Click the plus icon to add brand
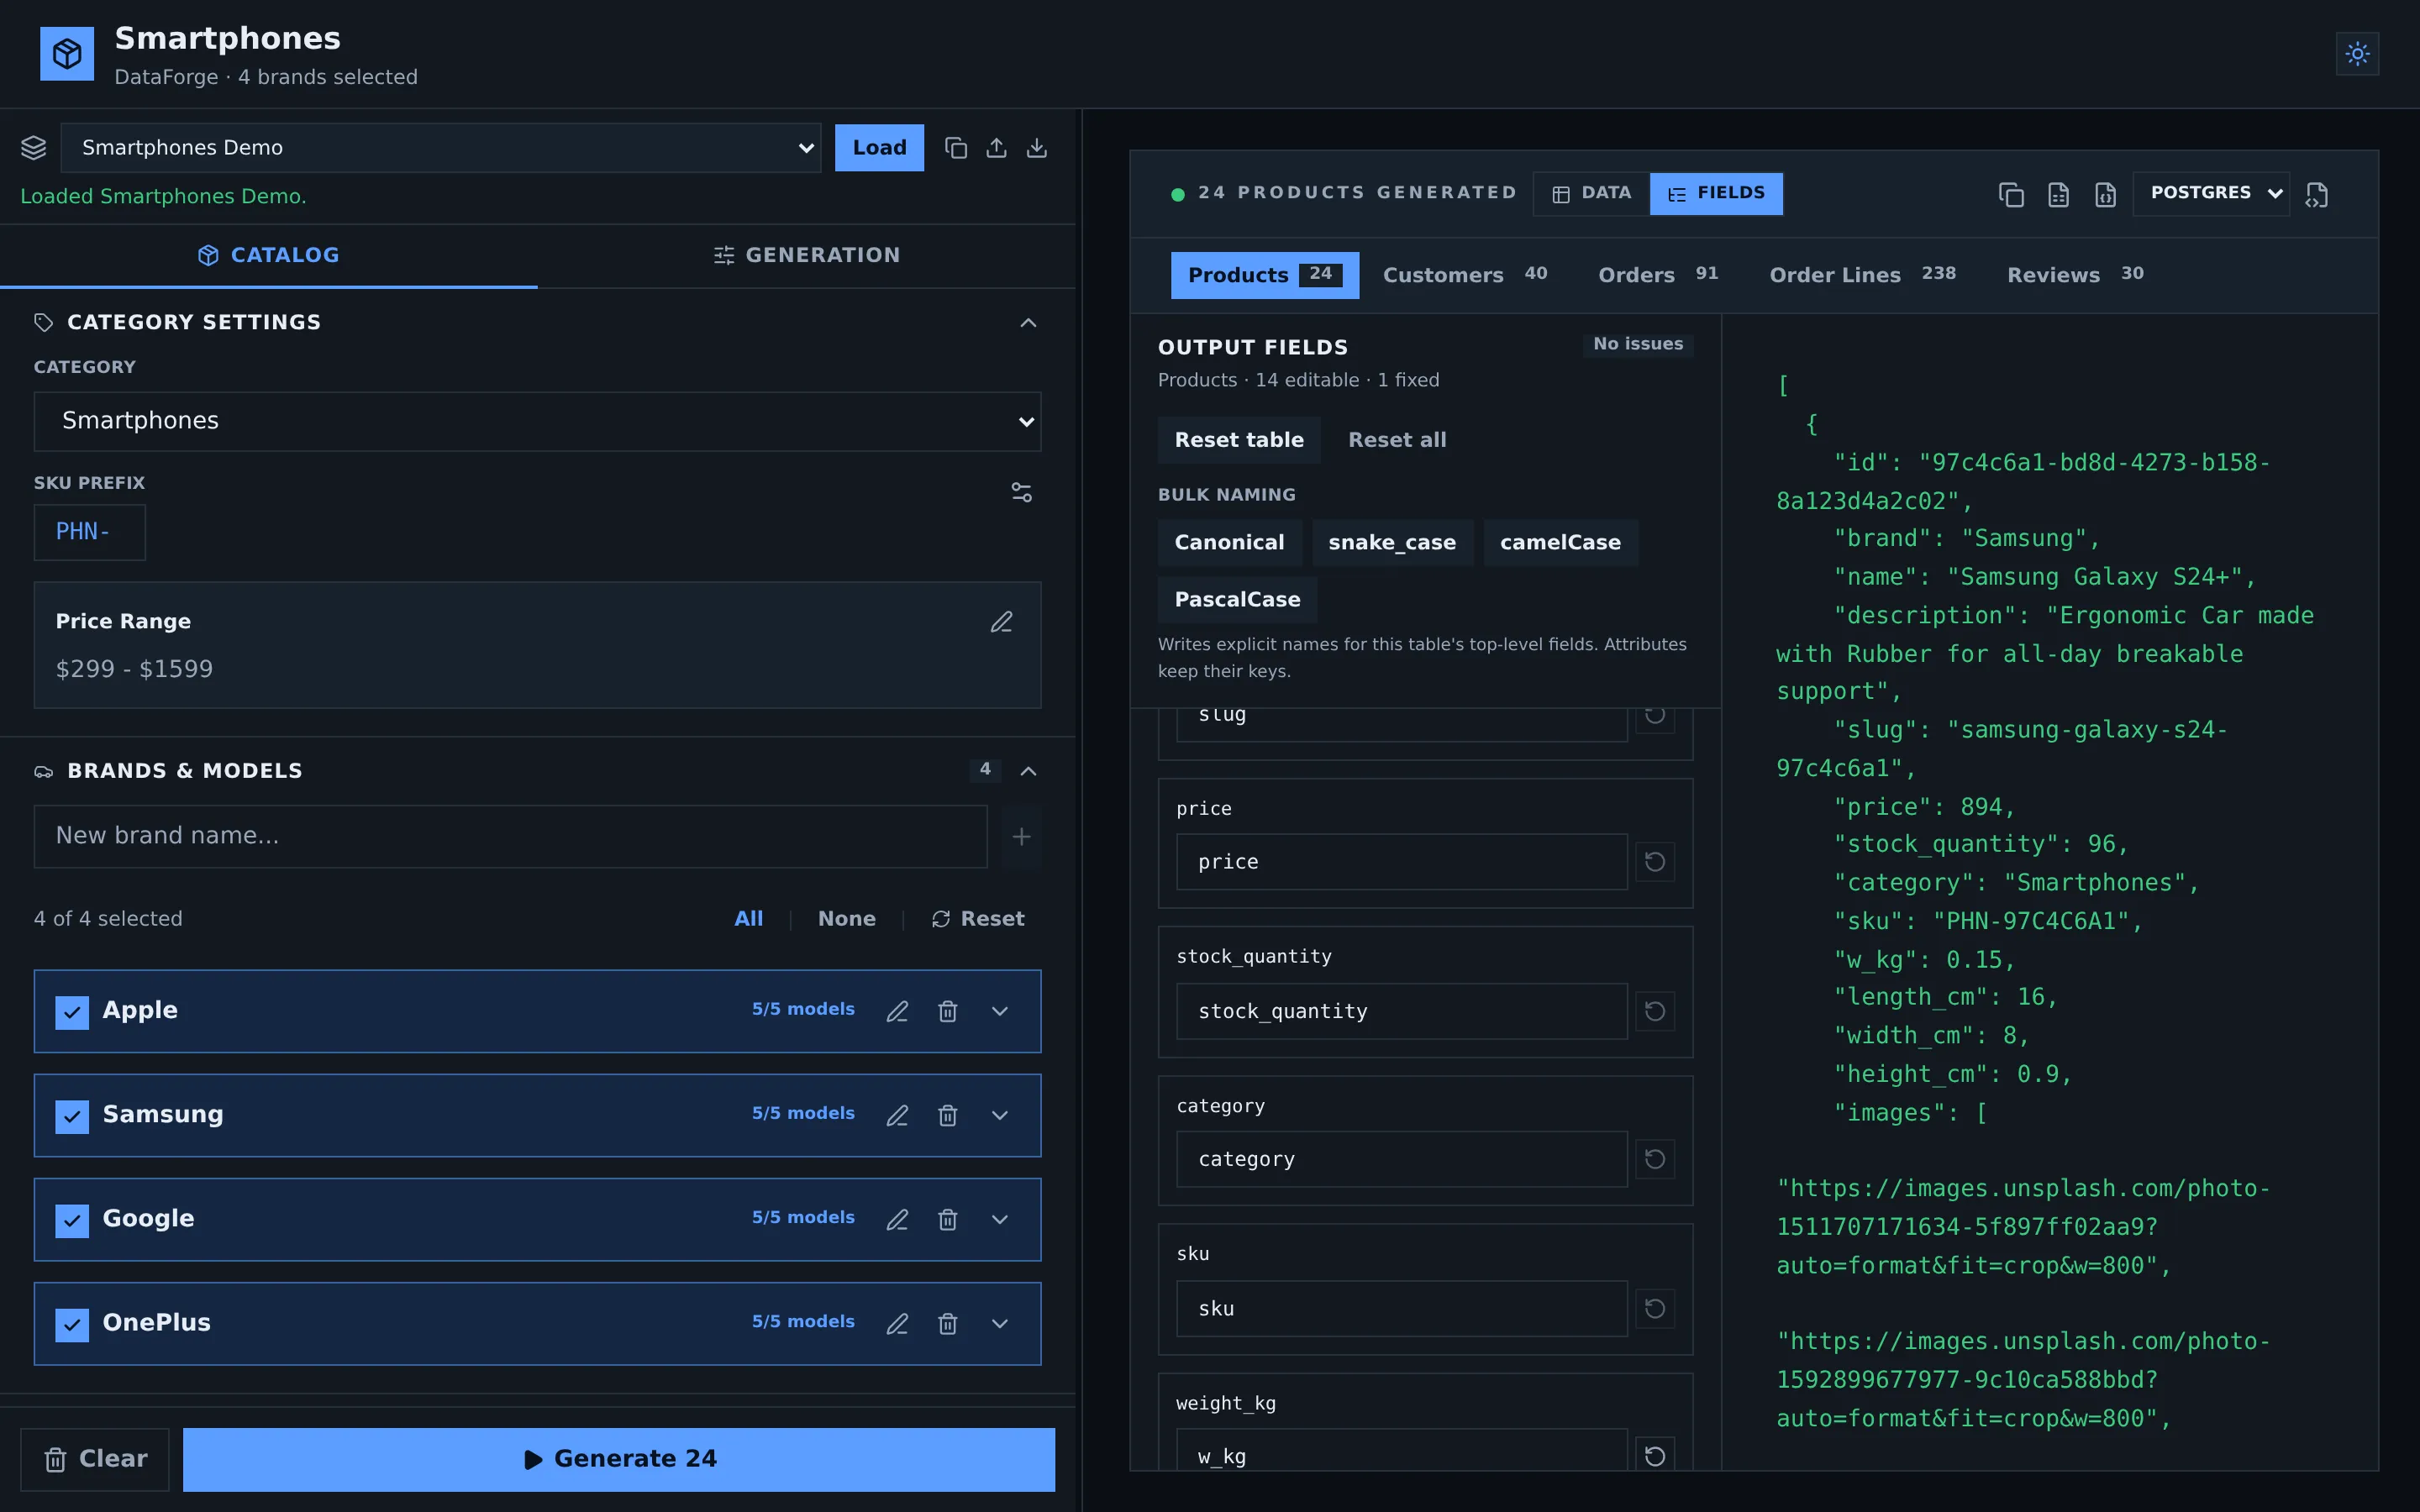Screen dimensions: 2420x1512 coord(1021,836)
